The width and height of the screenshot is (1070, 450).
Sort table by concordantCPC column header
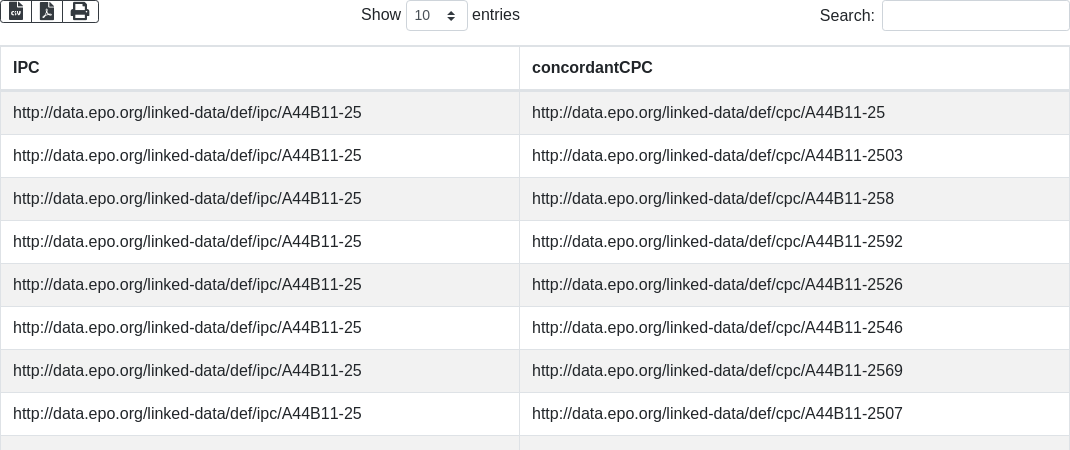794,68
